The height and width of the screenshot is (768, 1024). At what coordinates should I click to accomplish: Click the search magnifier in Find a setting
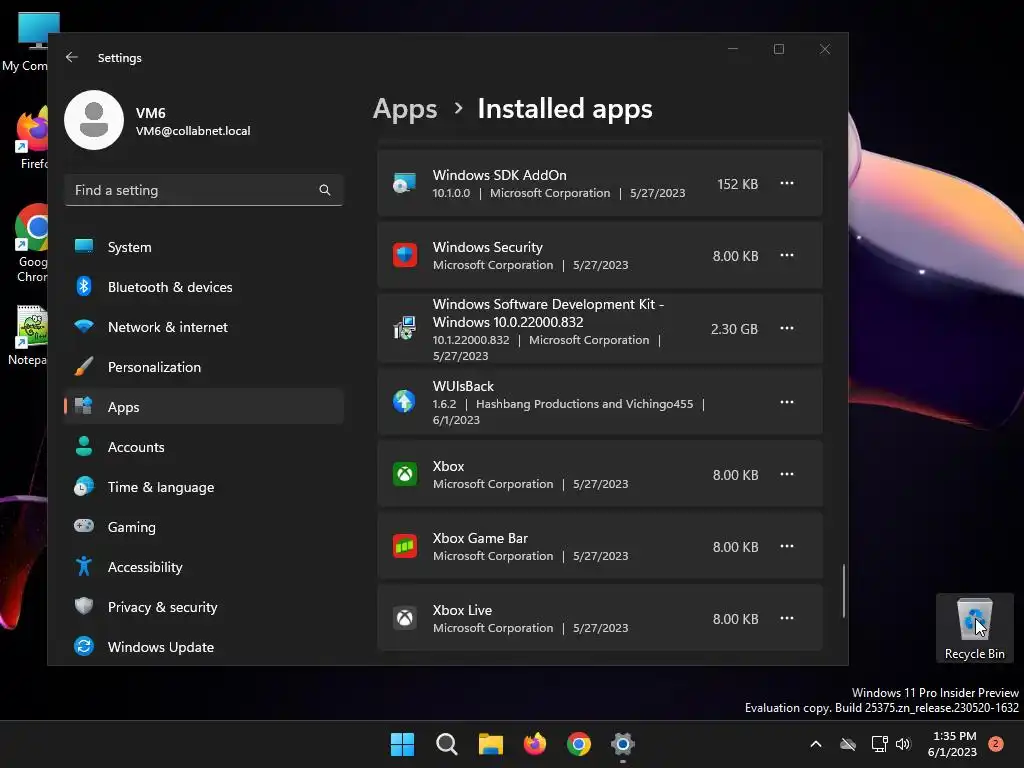(325, 190)
